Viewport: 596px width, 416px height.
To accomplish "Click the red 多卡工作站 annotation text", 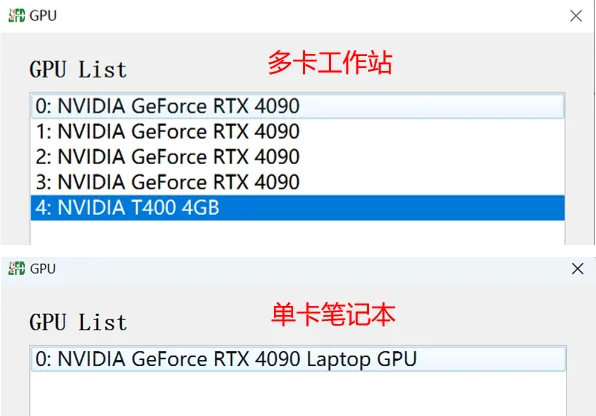I will 330,63.
